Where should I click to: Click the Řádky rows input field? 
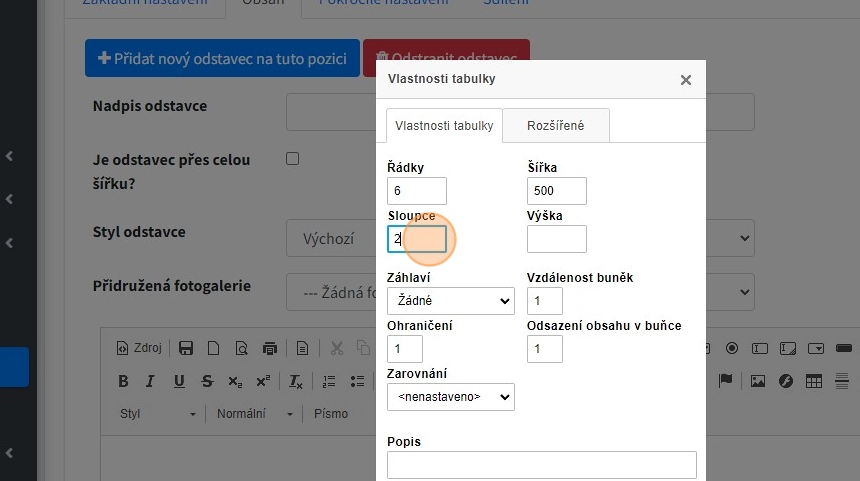416,190
